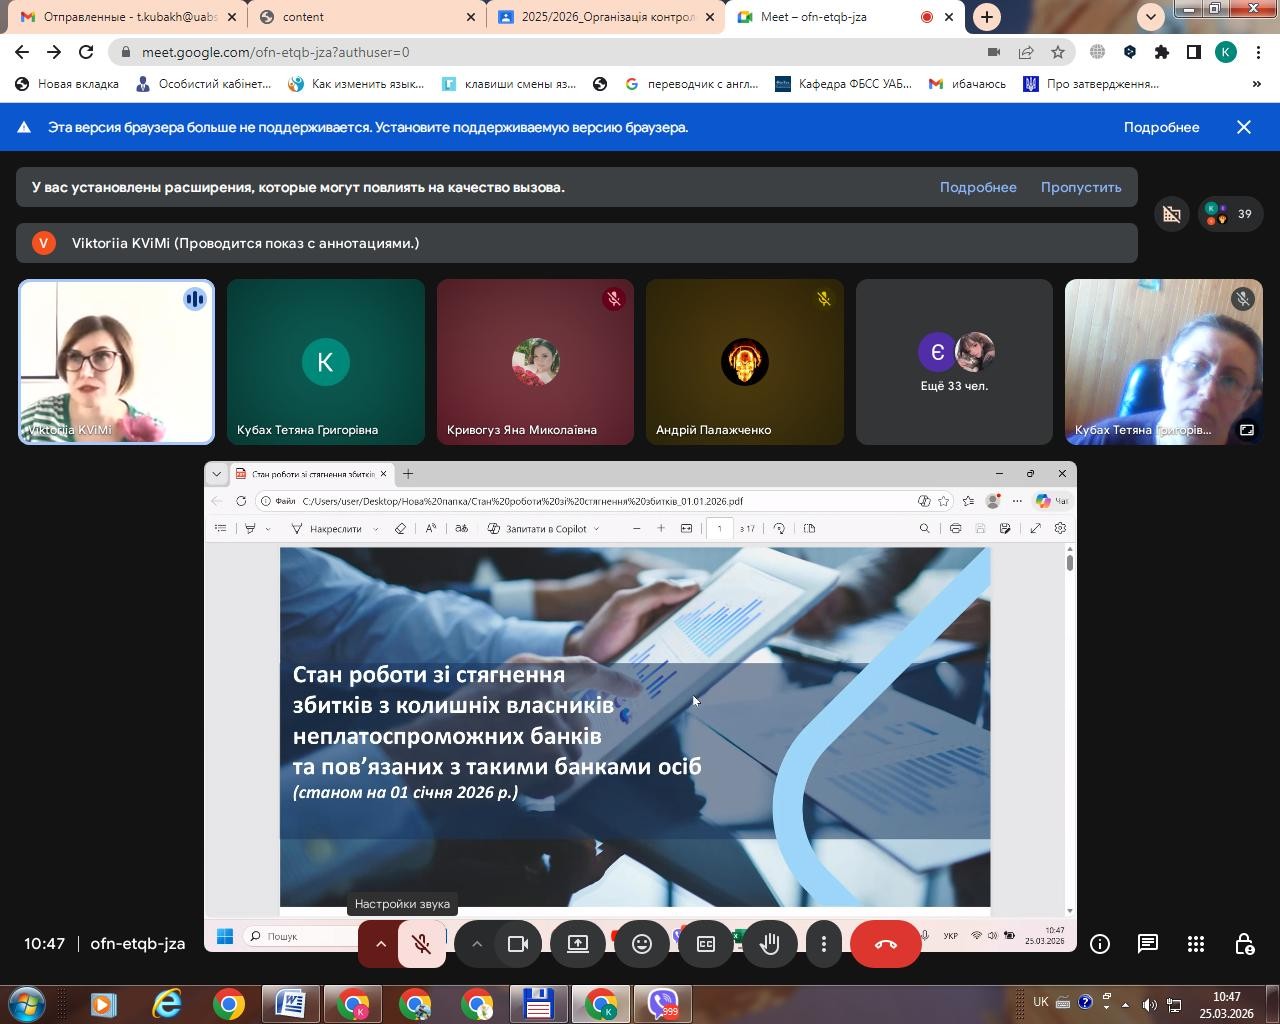Open the meeting chat panel

1148,944
